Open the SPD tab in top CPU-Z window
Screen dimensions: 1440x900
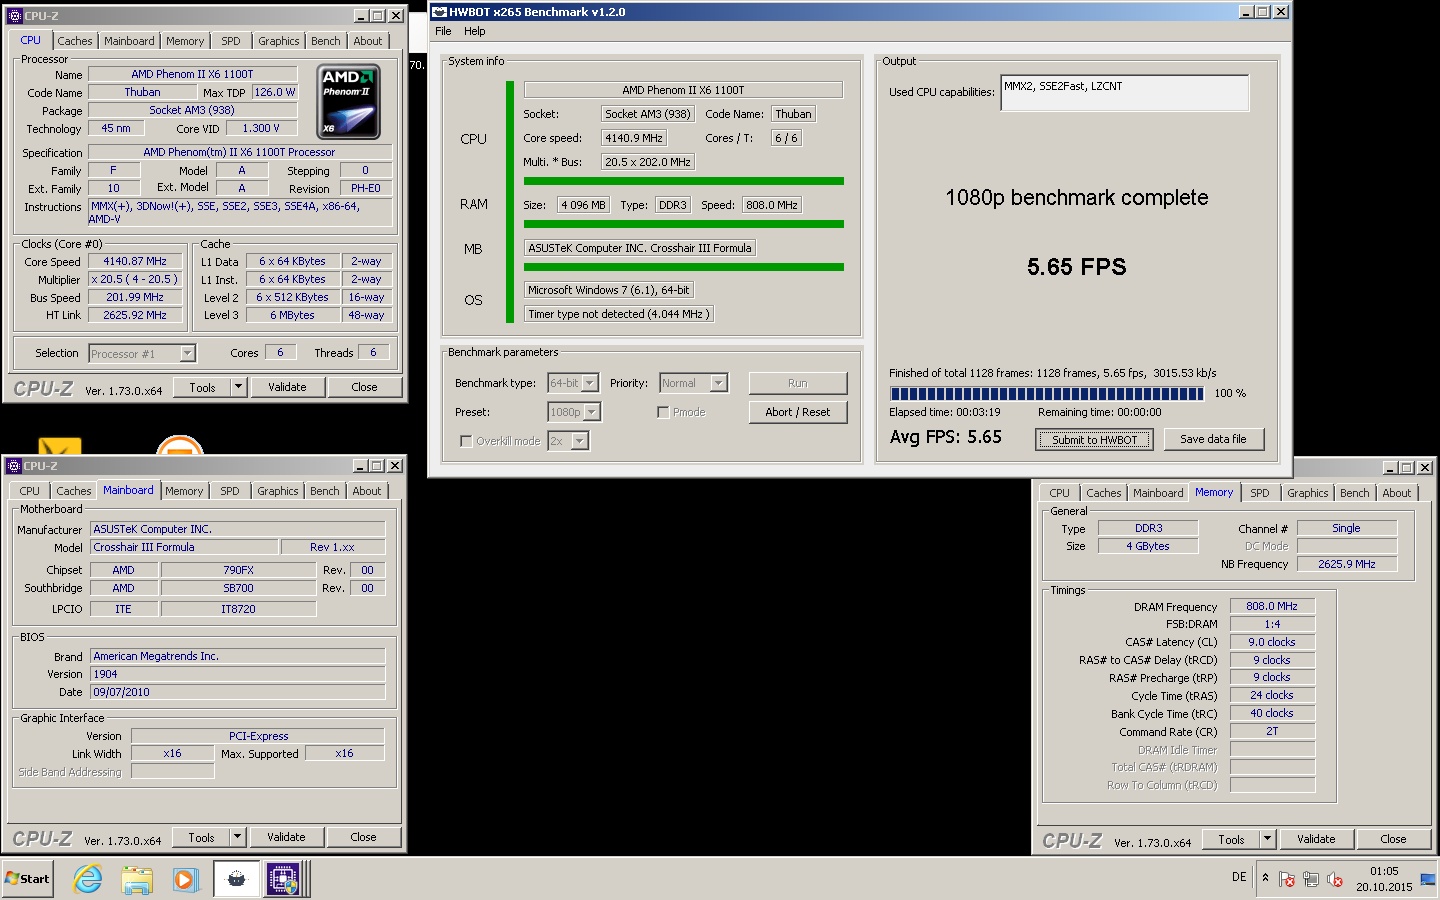coord(231,41)
